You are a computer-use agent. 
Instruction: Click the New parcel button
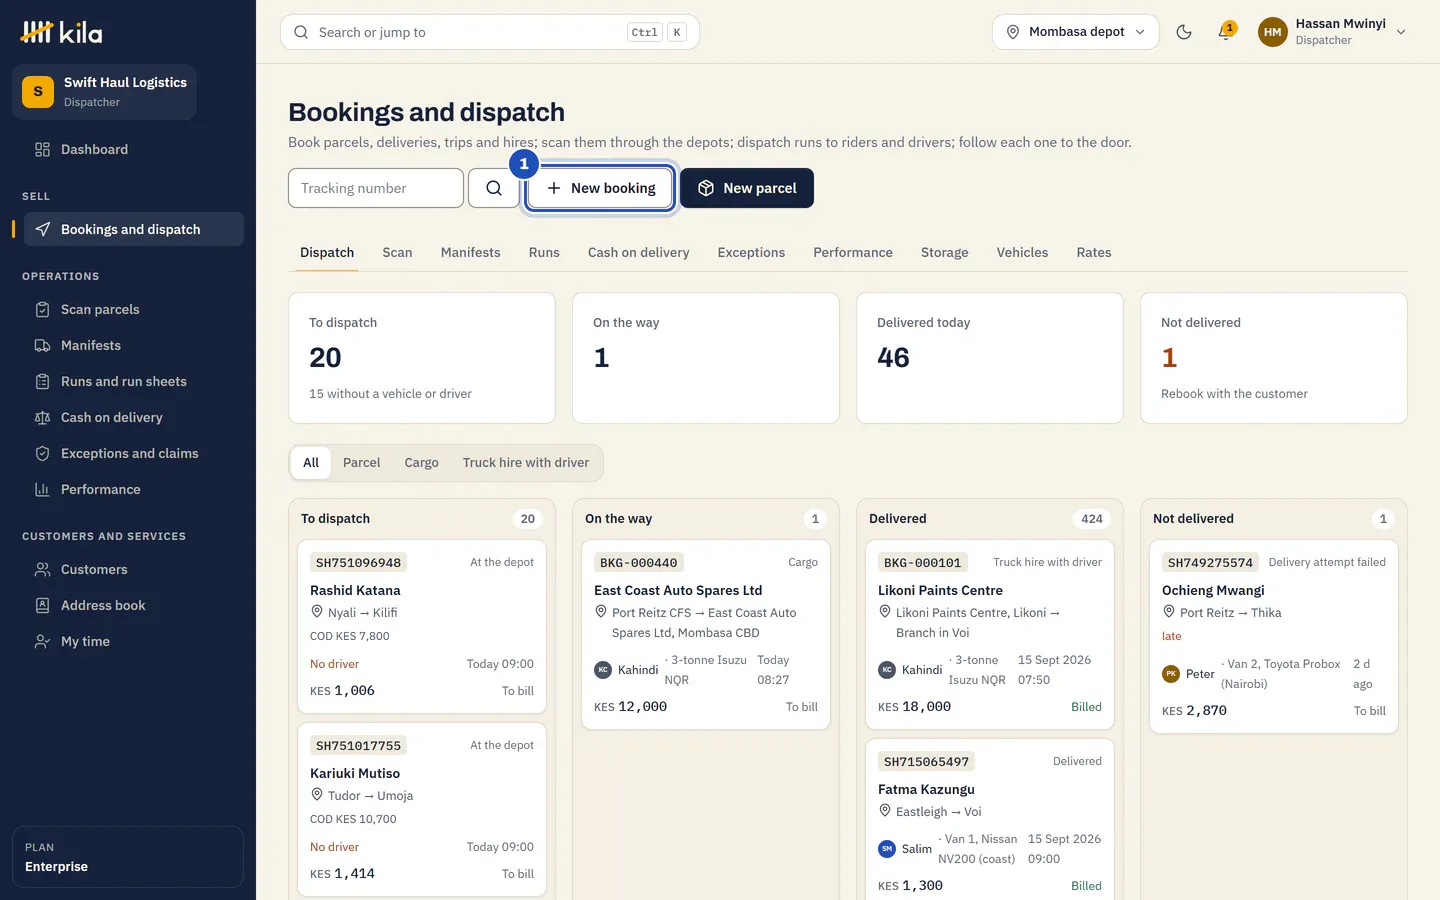tap(747, 188)
